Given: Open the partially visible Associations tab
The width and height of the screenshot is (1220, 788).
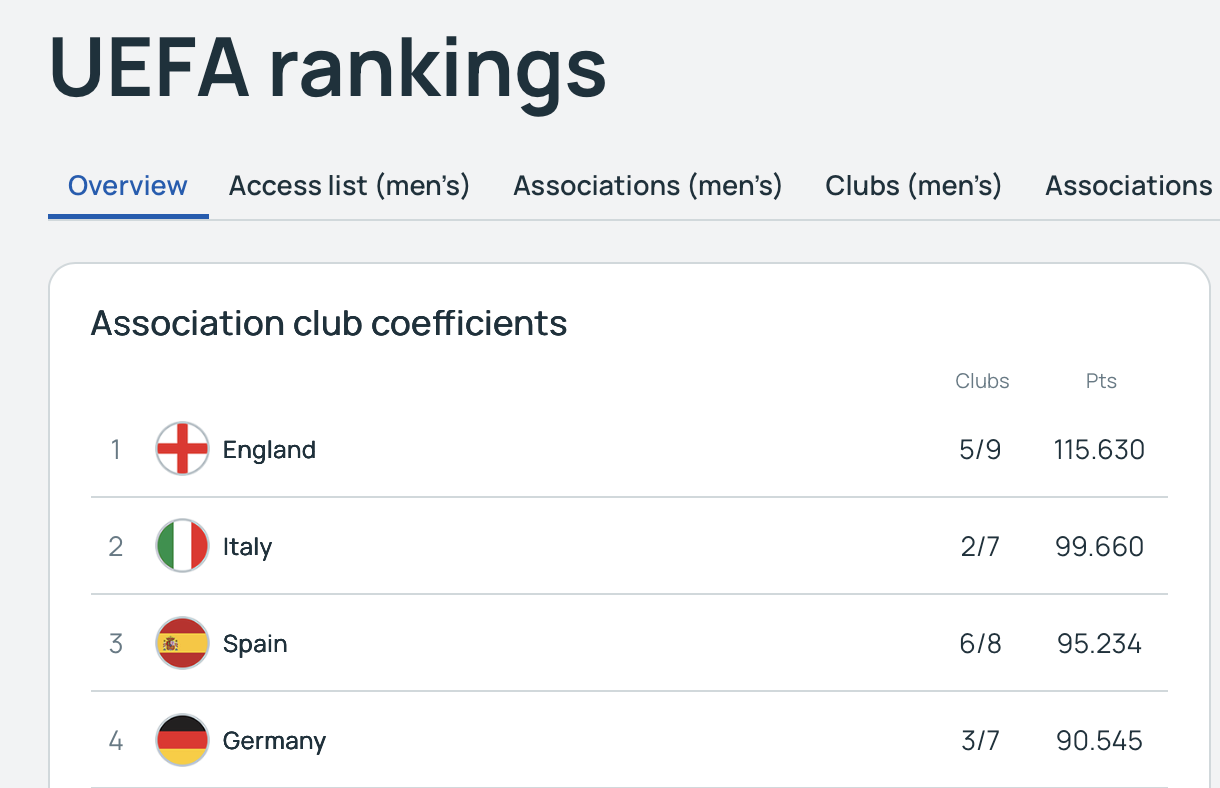Looking at the screenshot, I should tap(1131, 186).
